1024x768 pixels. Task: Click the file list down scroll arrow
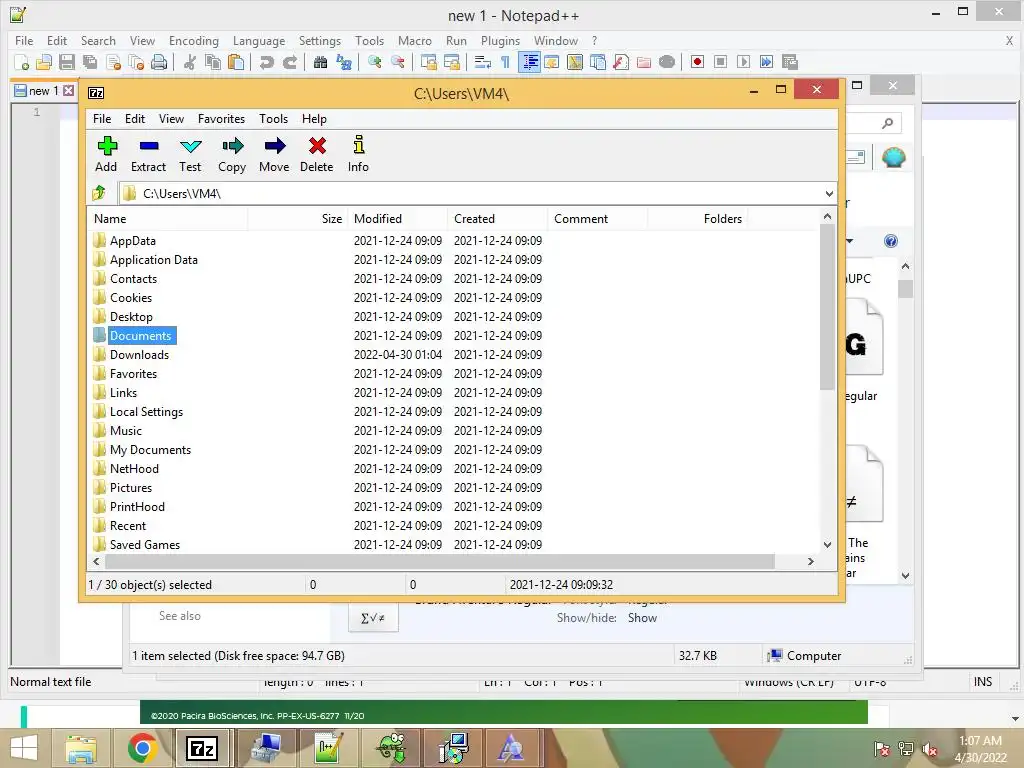(827, 545)
